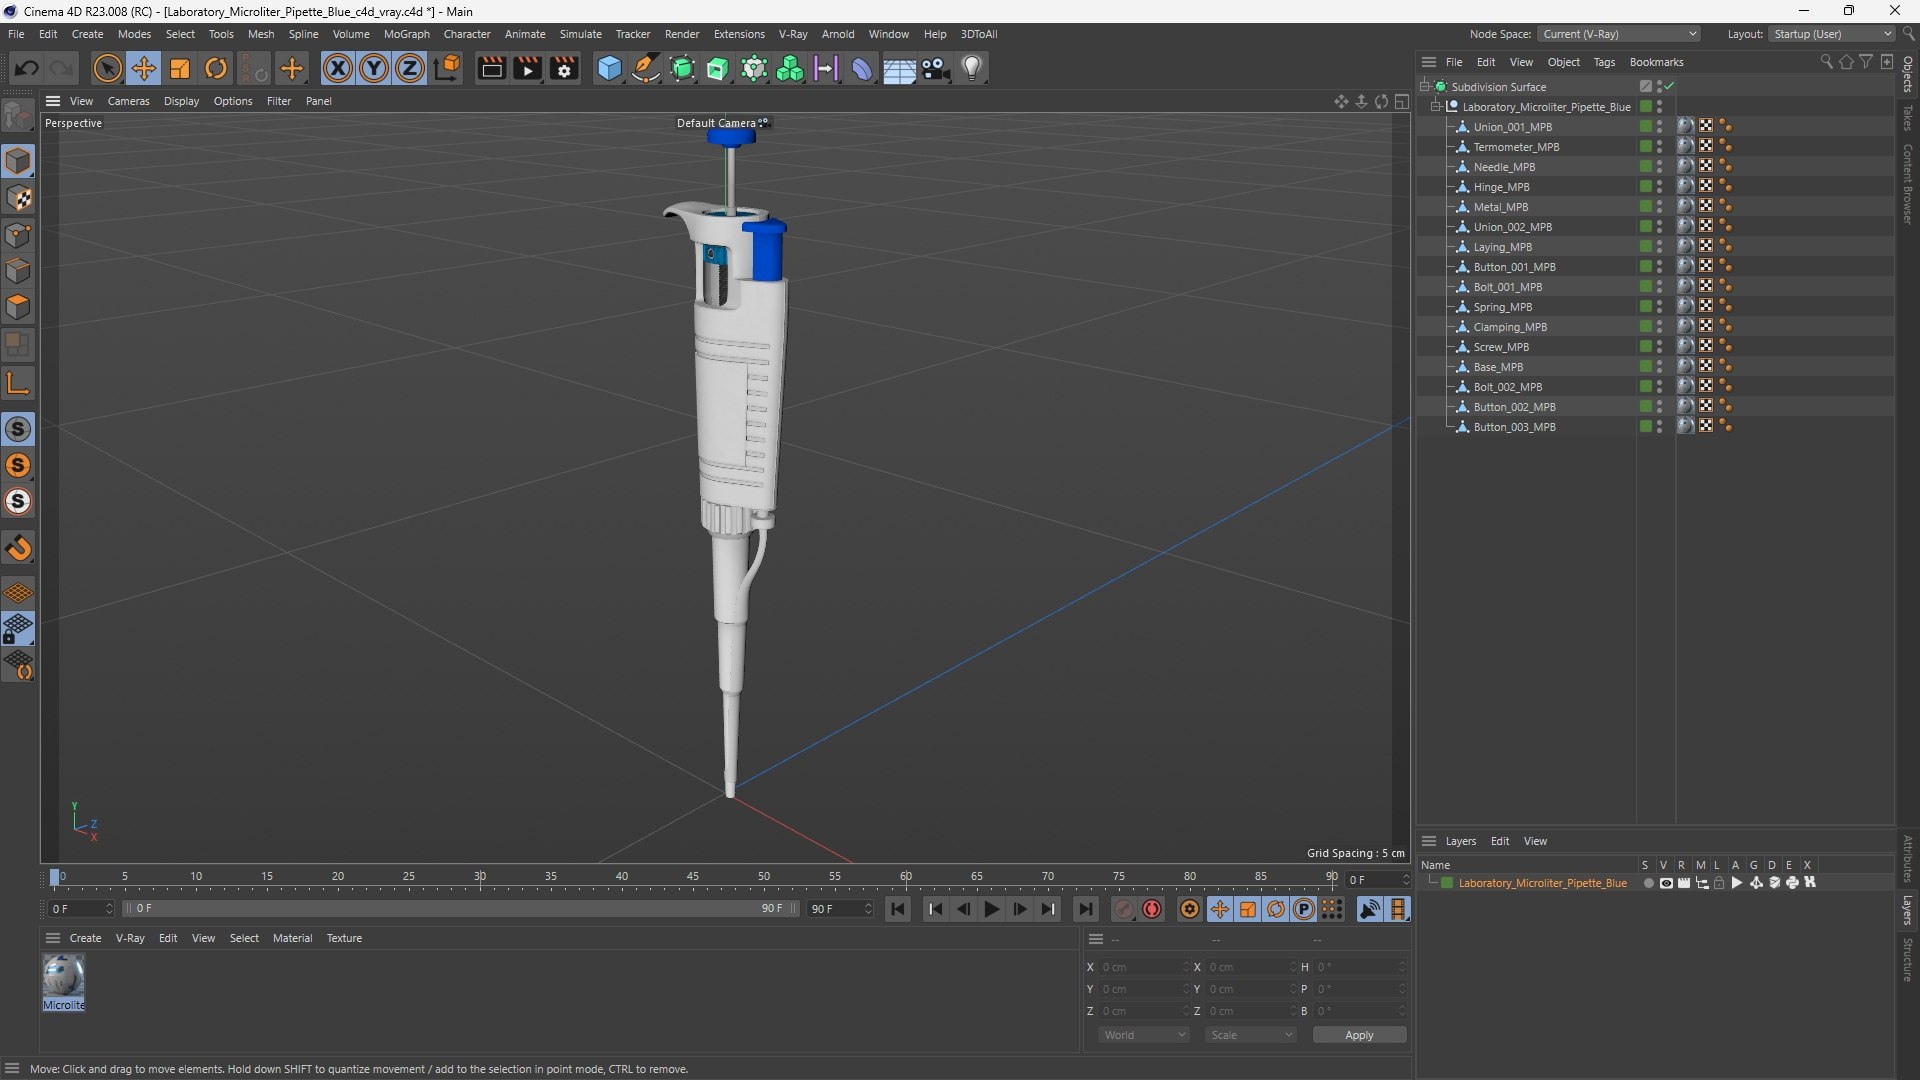The height and width of the screenshot is (1080, 1920).
Task: Click layer color swatch in Layers panel
Action: pyautogui.click(x=1446, y=883)
